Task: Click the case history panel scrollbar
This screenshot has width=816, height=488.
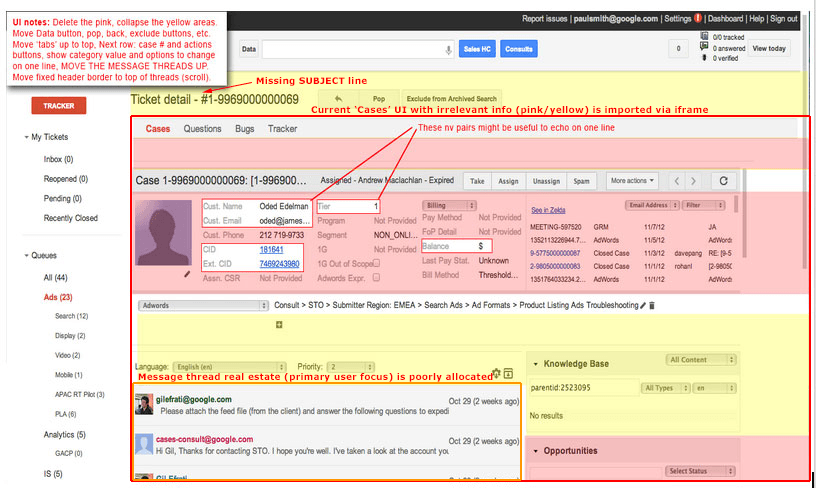Action: [736, 203]
